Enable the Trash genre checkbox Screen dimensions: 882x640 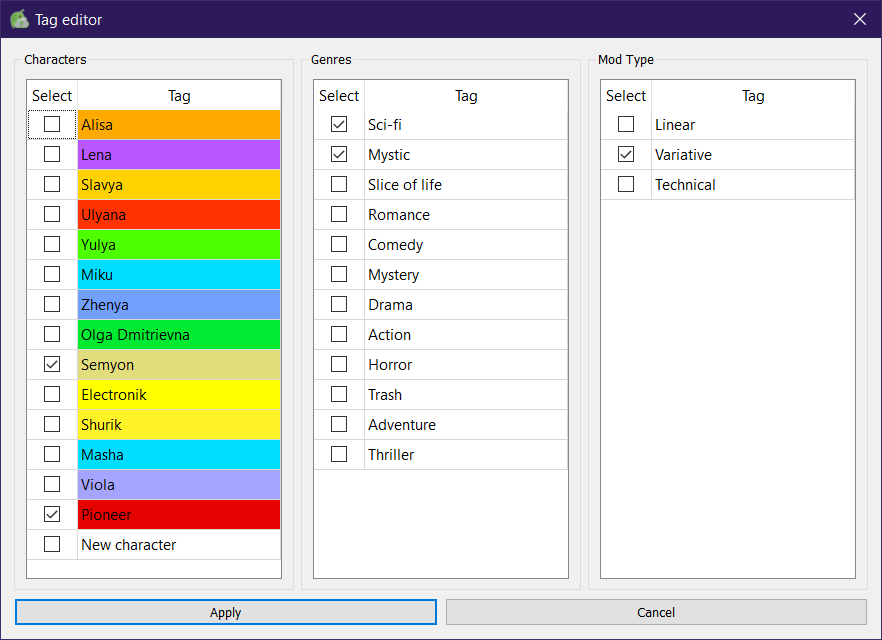[x=339, y=394]
